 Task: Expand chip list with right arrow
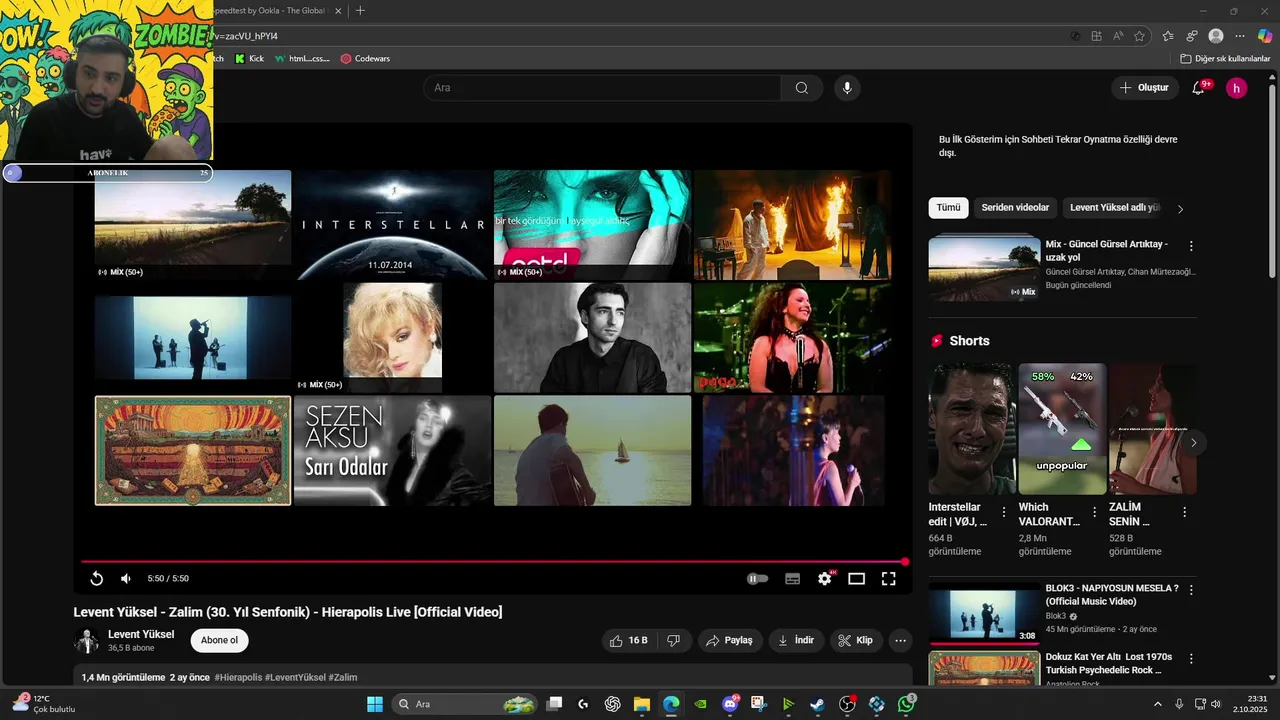click(1180, 209)
